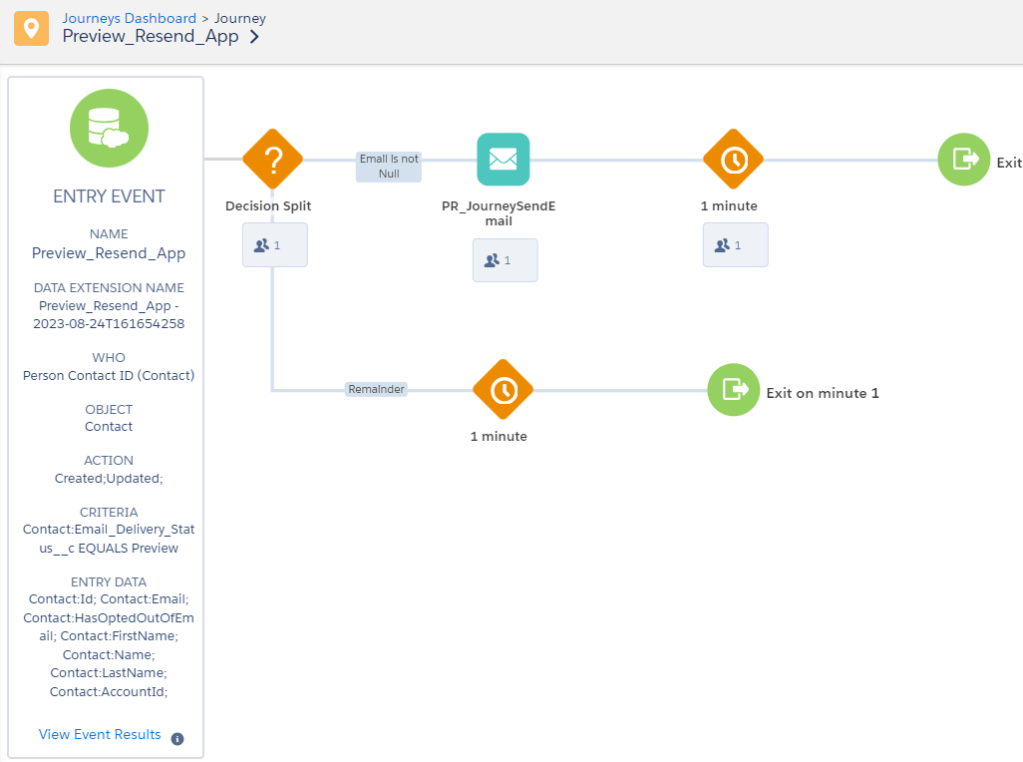Click the top path Exit icon
This screenshot has height=762, width=1023.
pyautogui.click(x=963, y=159)
